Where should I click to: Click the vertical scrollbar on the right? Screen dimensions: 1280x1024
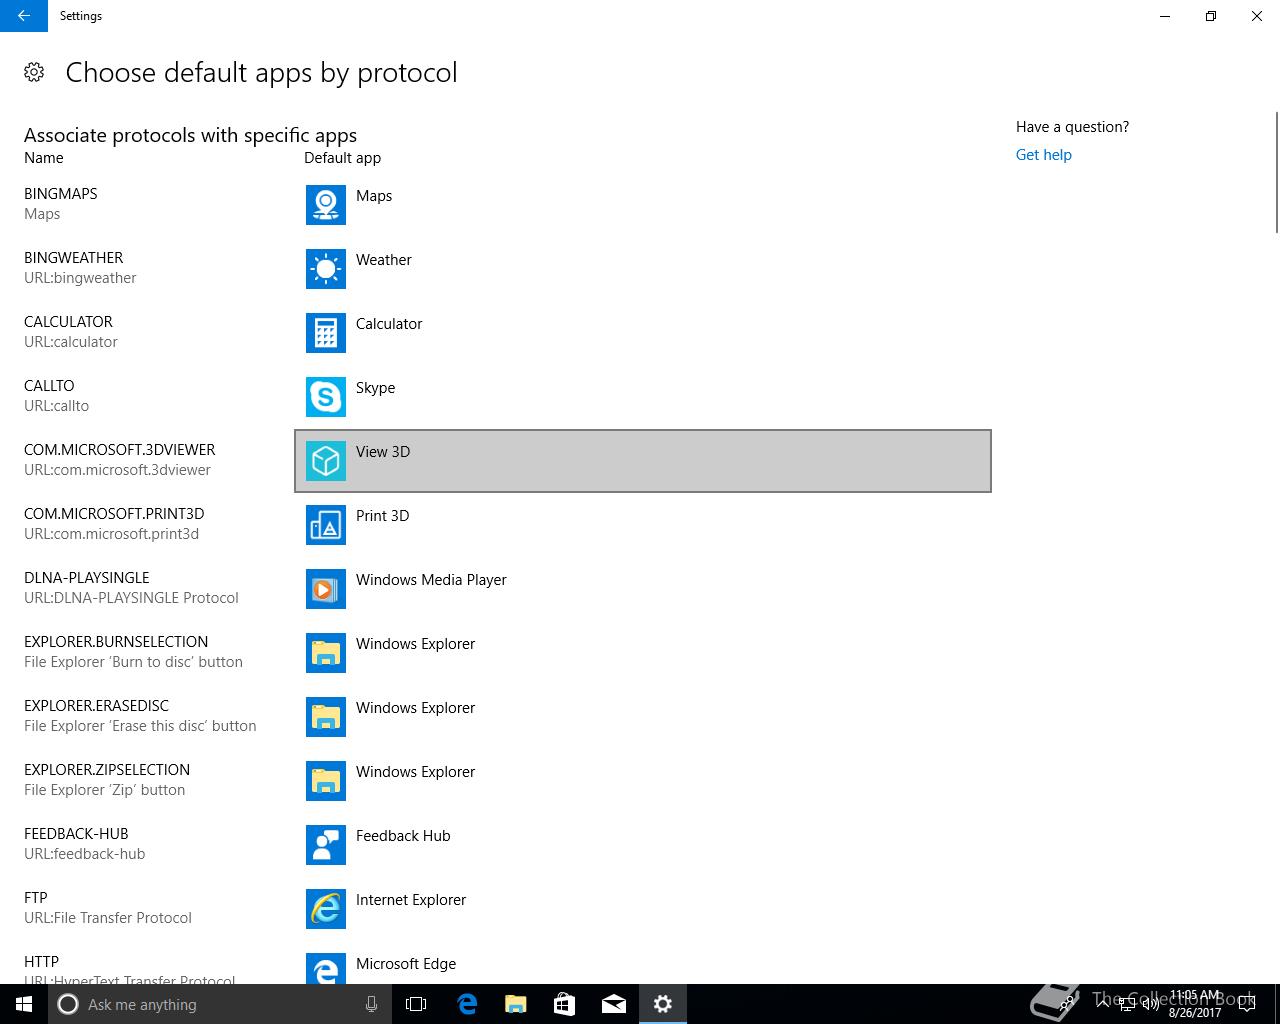(1276, 172)
